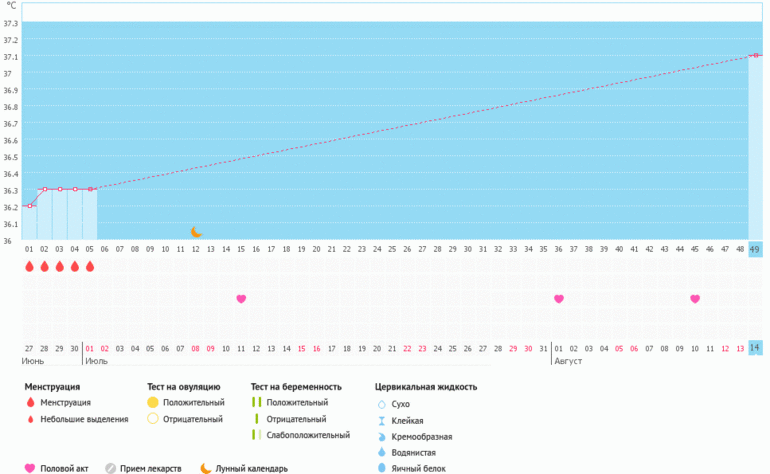Click the heart marker on cycle day 36
The width and height of the screenshot is (770, 474).
pos(559,299)
